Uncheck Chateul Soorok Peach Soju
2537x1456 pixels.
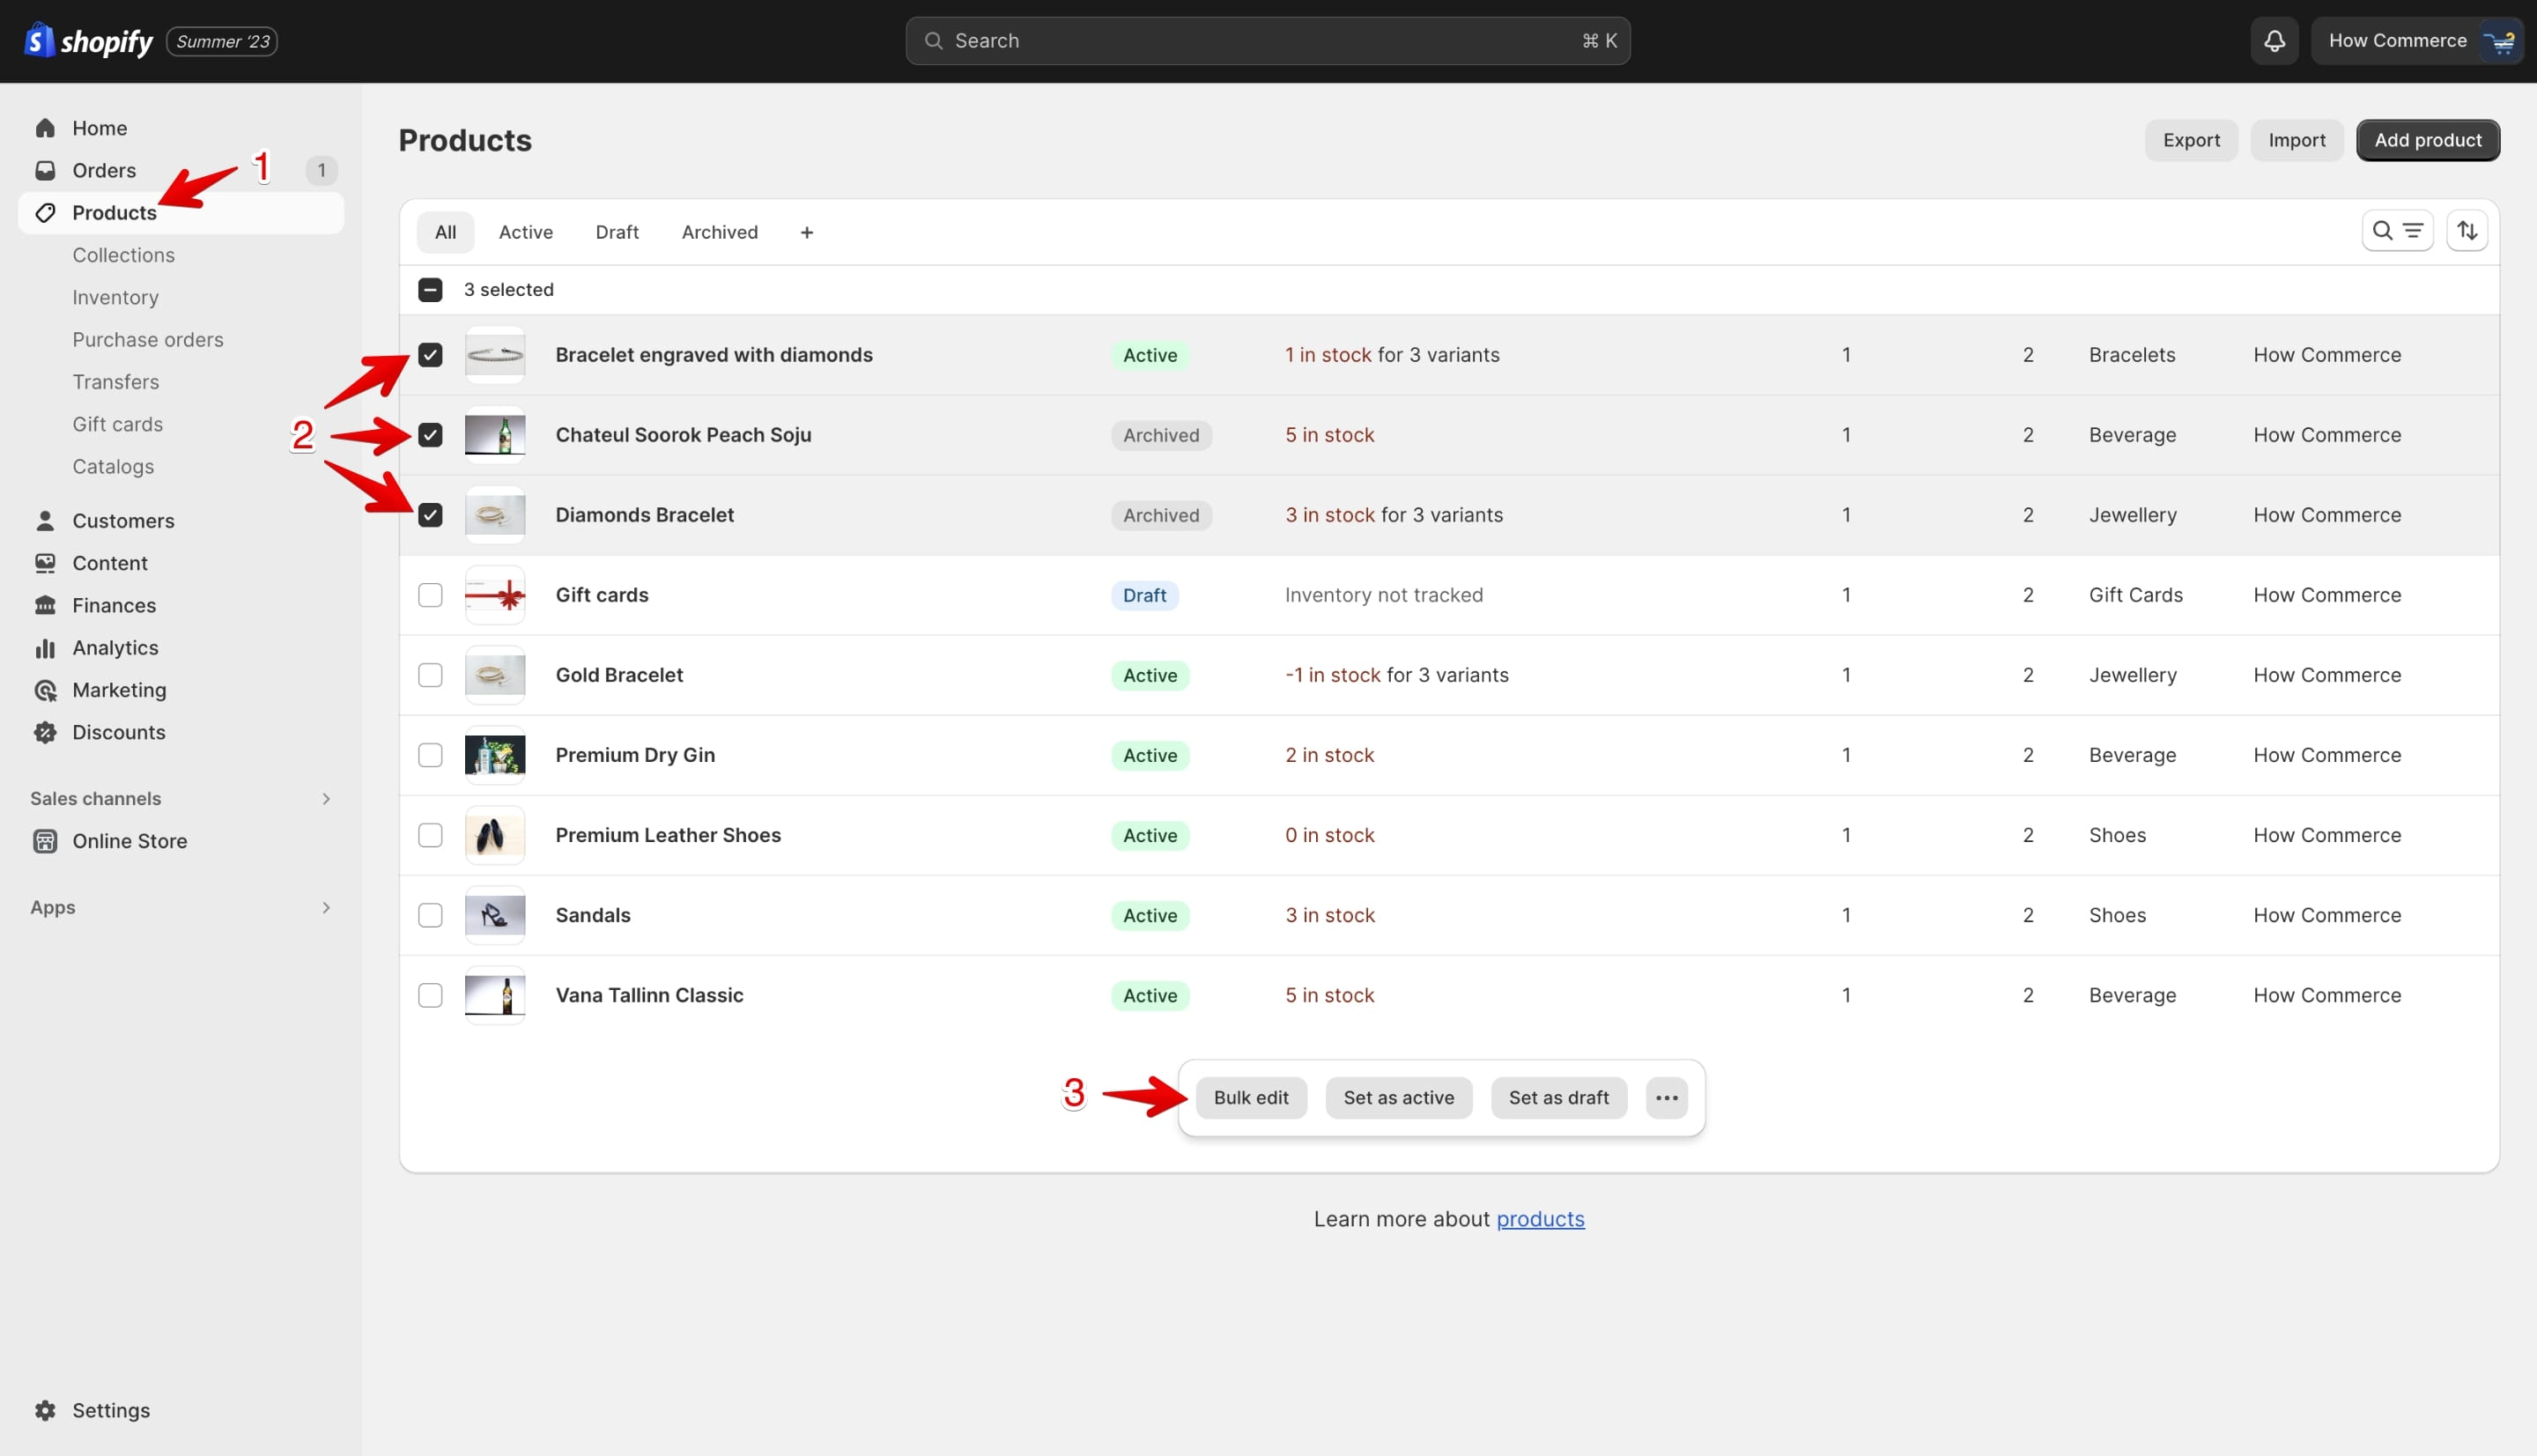(430, 435)
